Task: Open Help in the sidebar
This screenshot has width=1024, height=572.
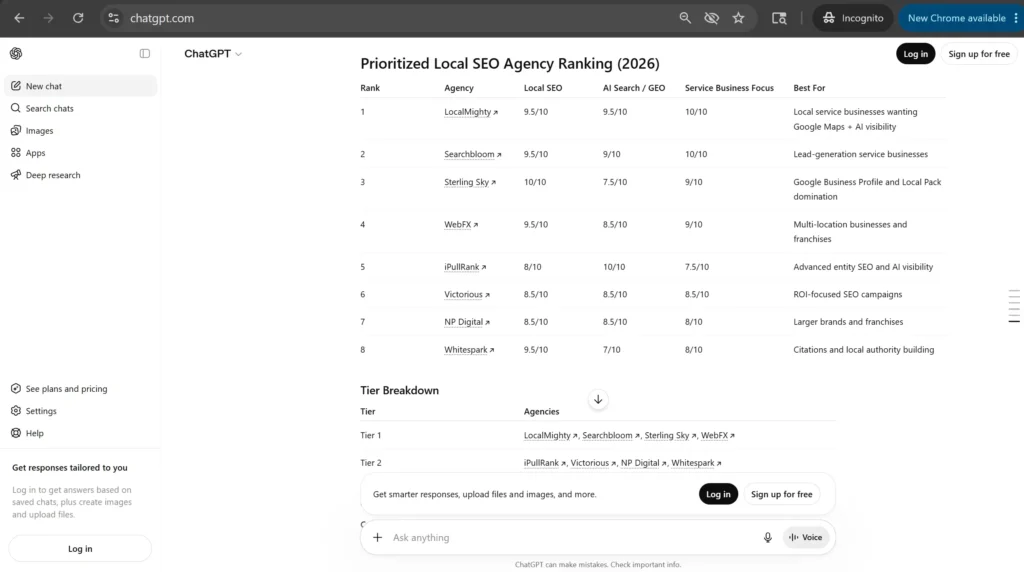Action: pyautogui.click(x=81, y=433)
